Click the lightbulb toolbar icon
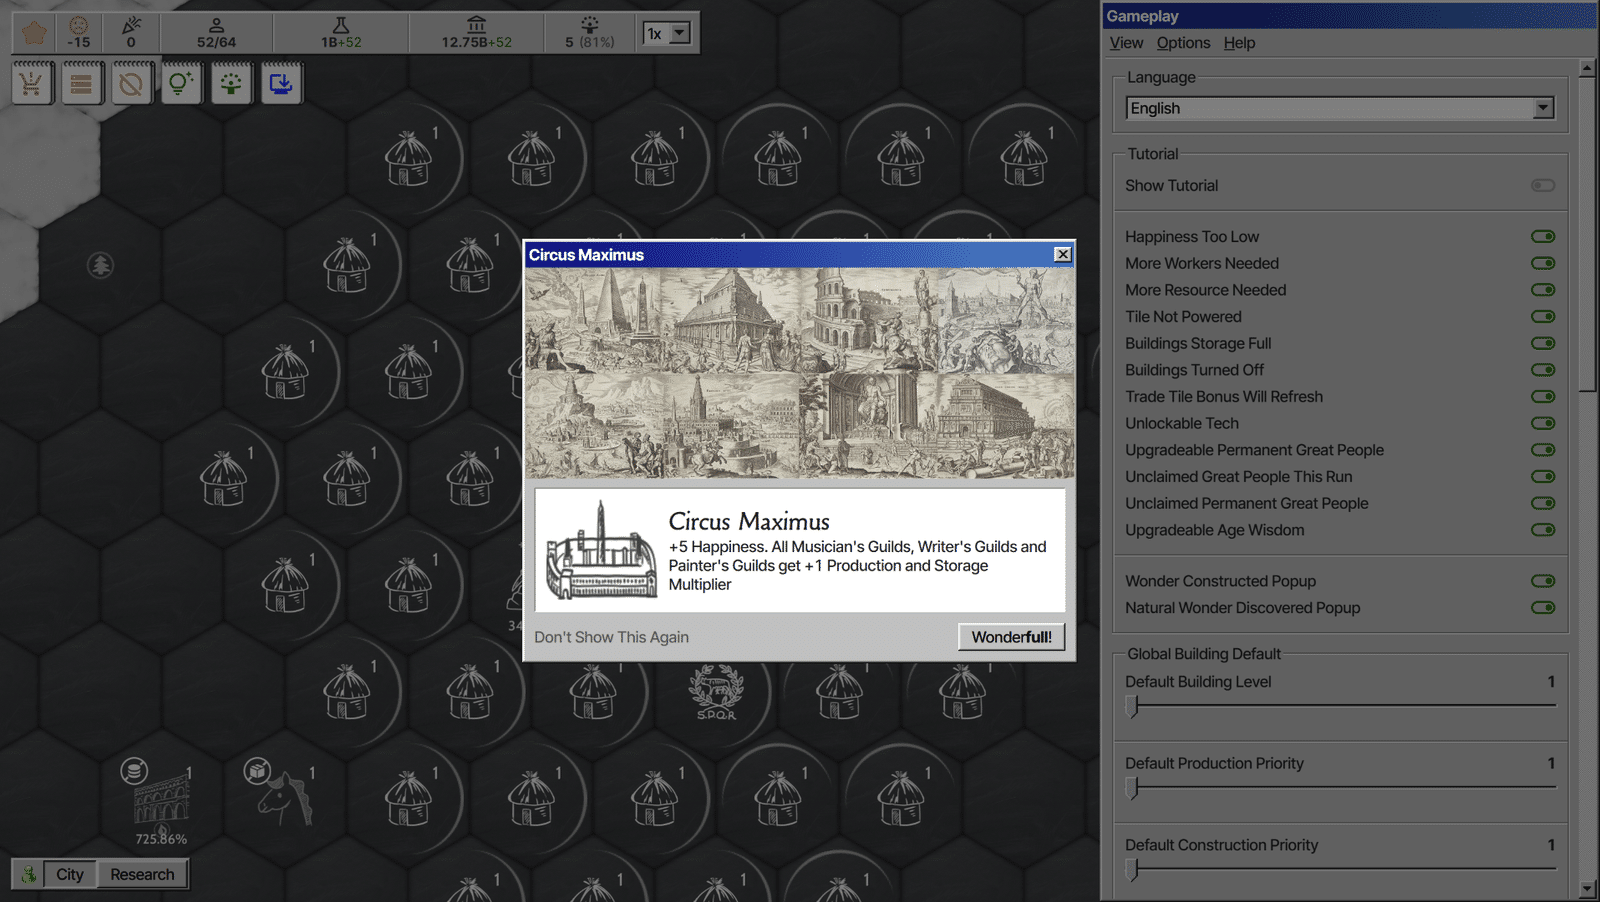The width and height of the screenshot is (1600, 902). (x=181, y=83)
